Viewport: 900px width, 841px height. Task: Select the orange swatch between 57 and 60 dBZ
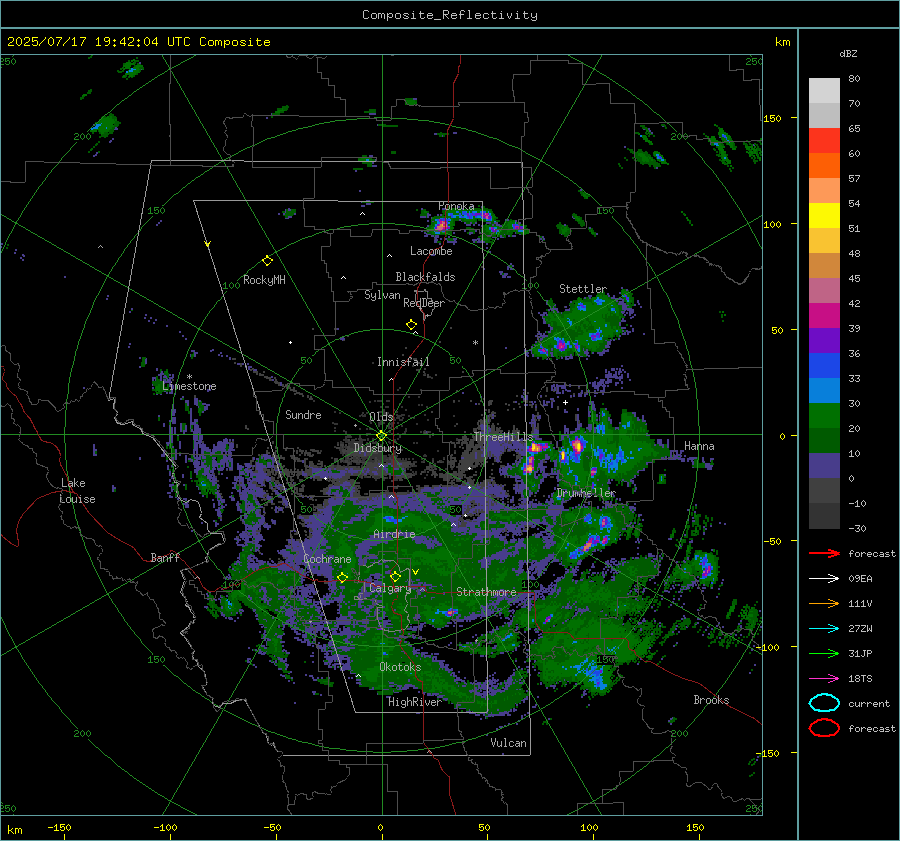824,165
